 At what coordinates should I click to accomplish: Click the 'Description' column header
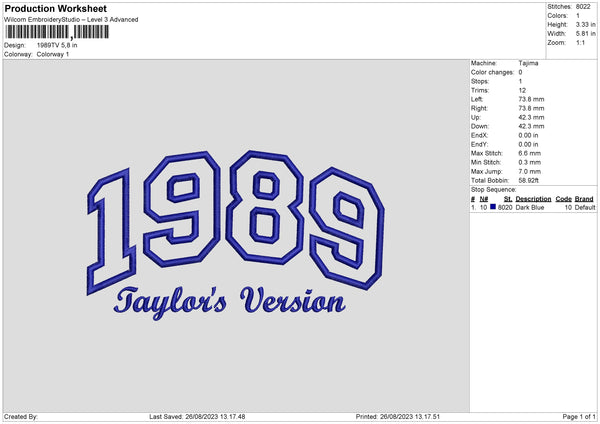533,199
